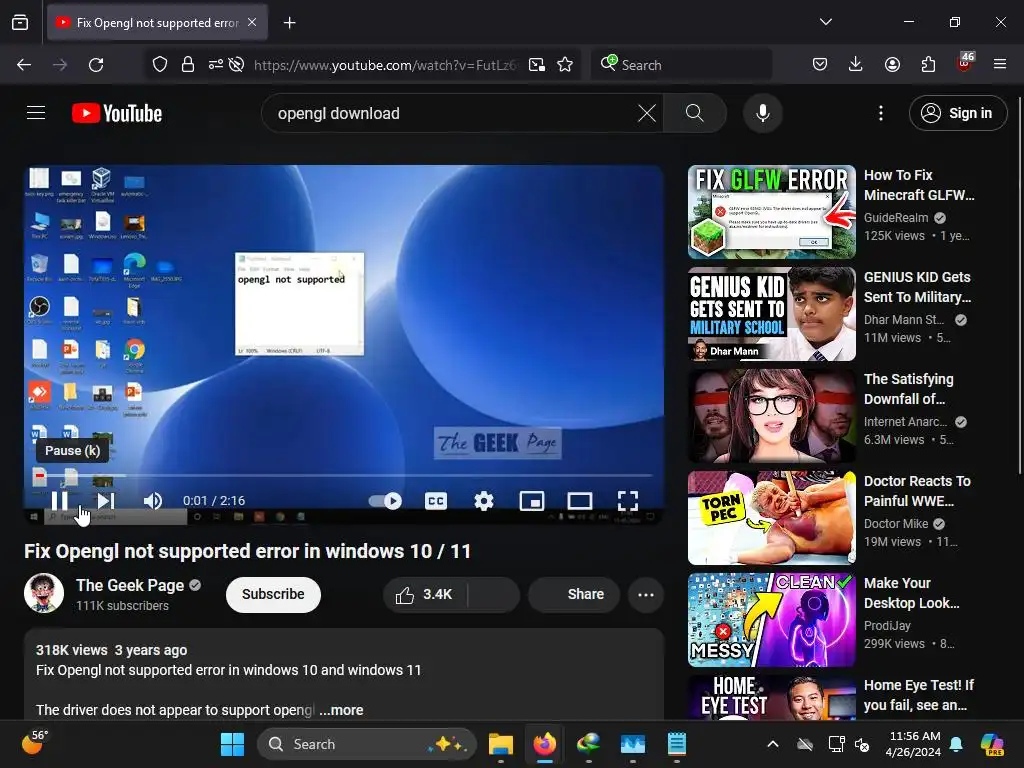The height and width of the screenshot is (768, 1024).
Task: Select the Fix Opengl not supported tab
Action: 157,23
